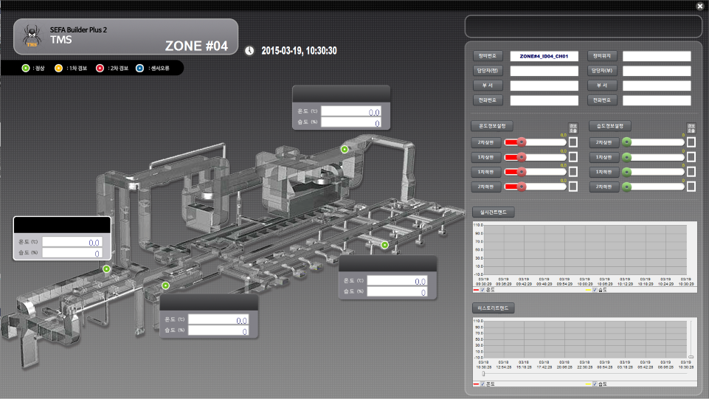The height and width of the screenshot is (399, 709).
Task: Uncheck 습도 in the 히스토리트렌드 chart legend
Action: point(595,384)
